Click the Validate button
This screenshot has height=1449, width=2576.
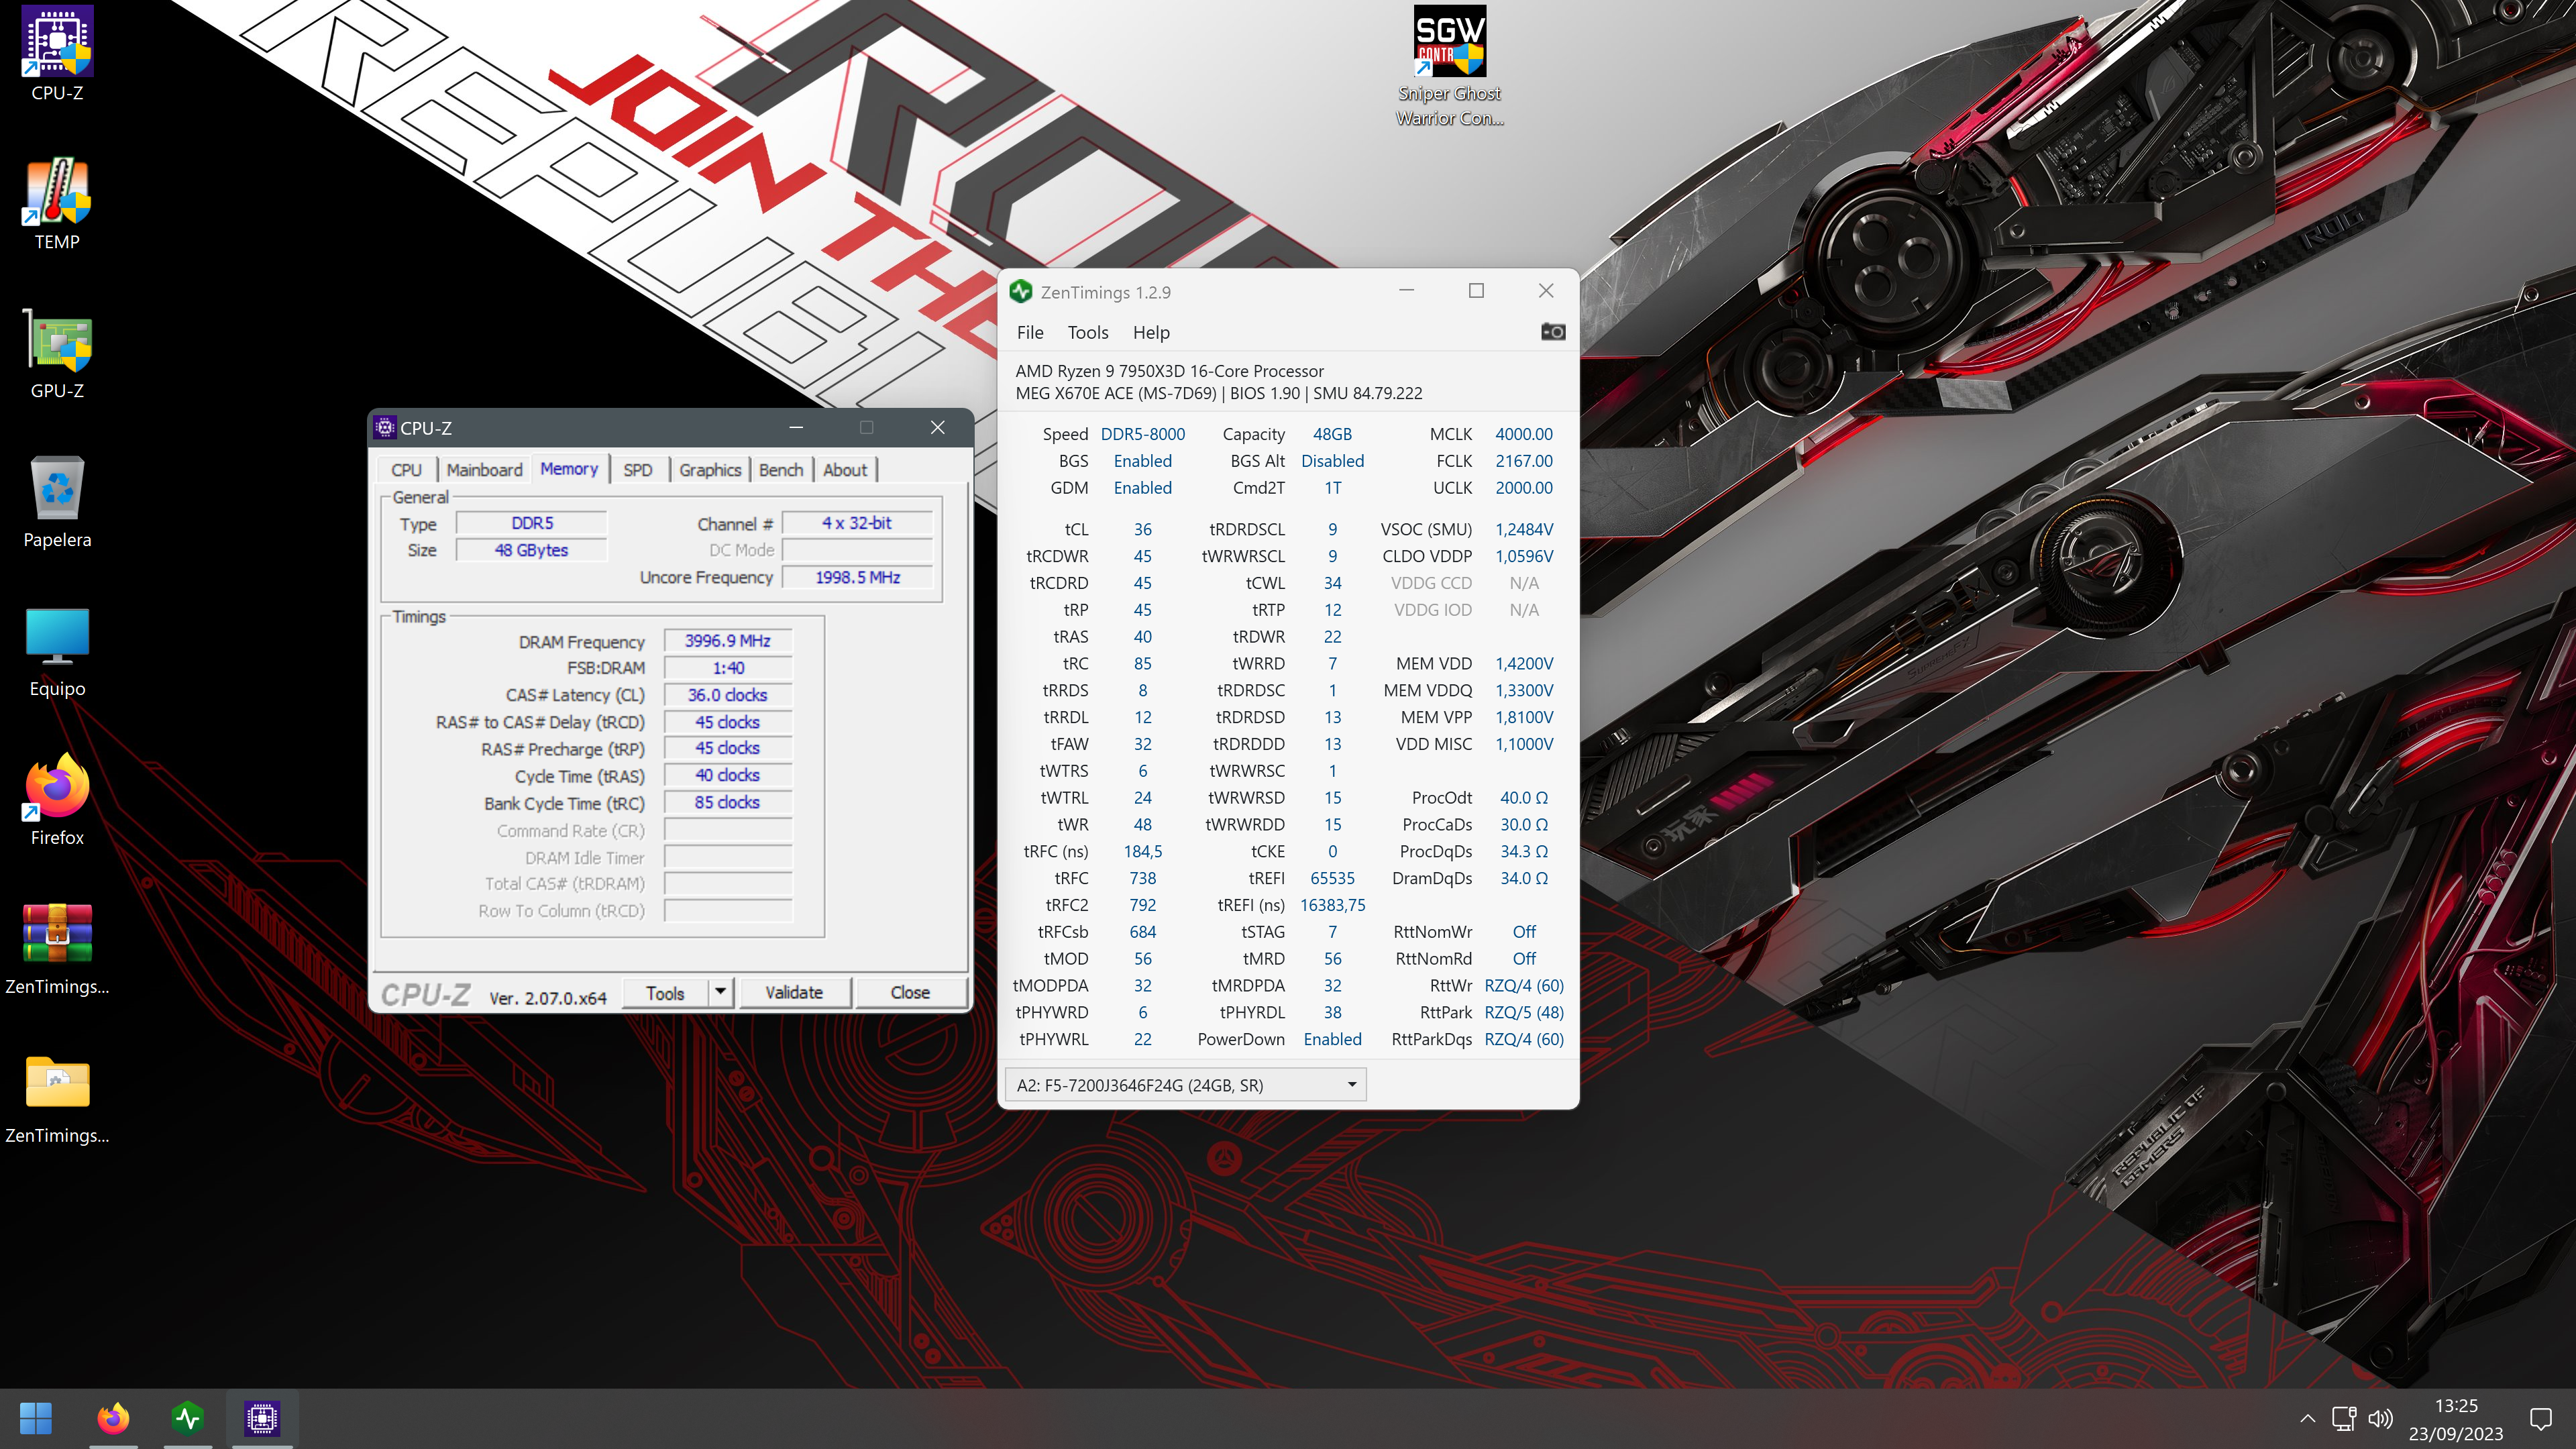click(794, 992)
